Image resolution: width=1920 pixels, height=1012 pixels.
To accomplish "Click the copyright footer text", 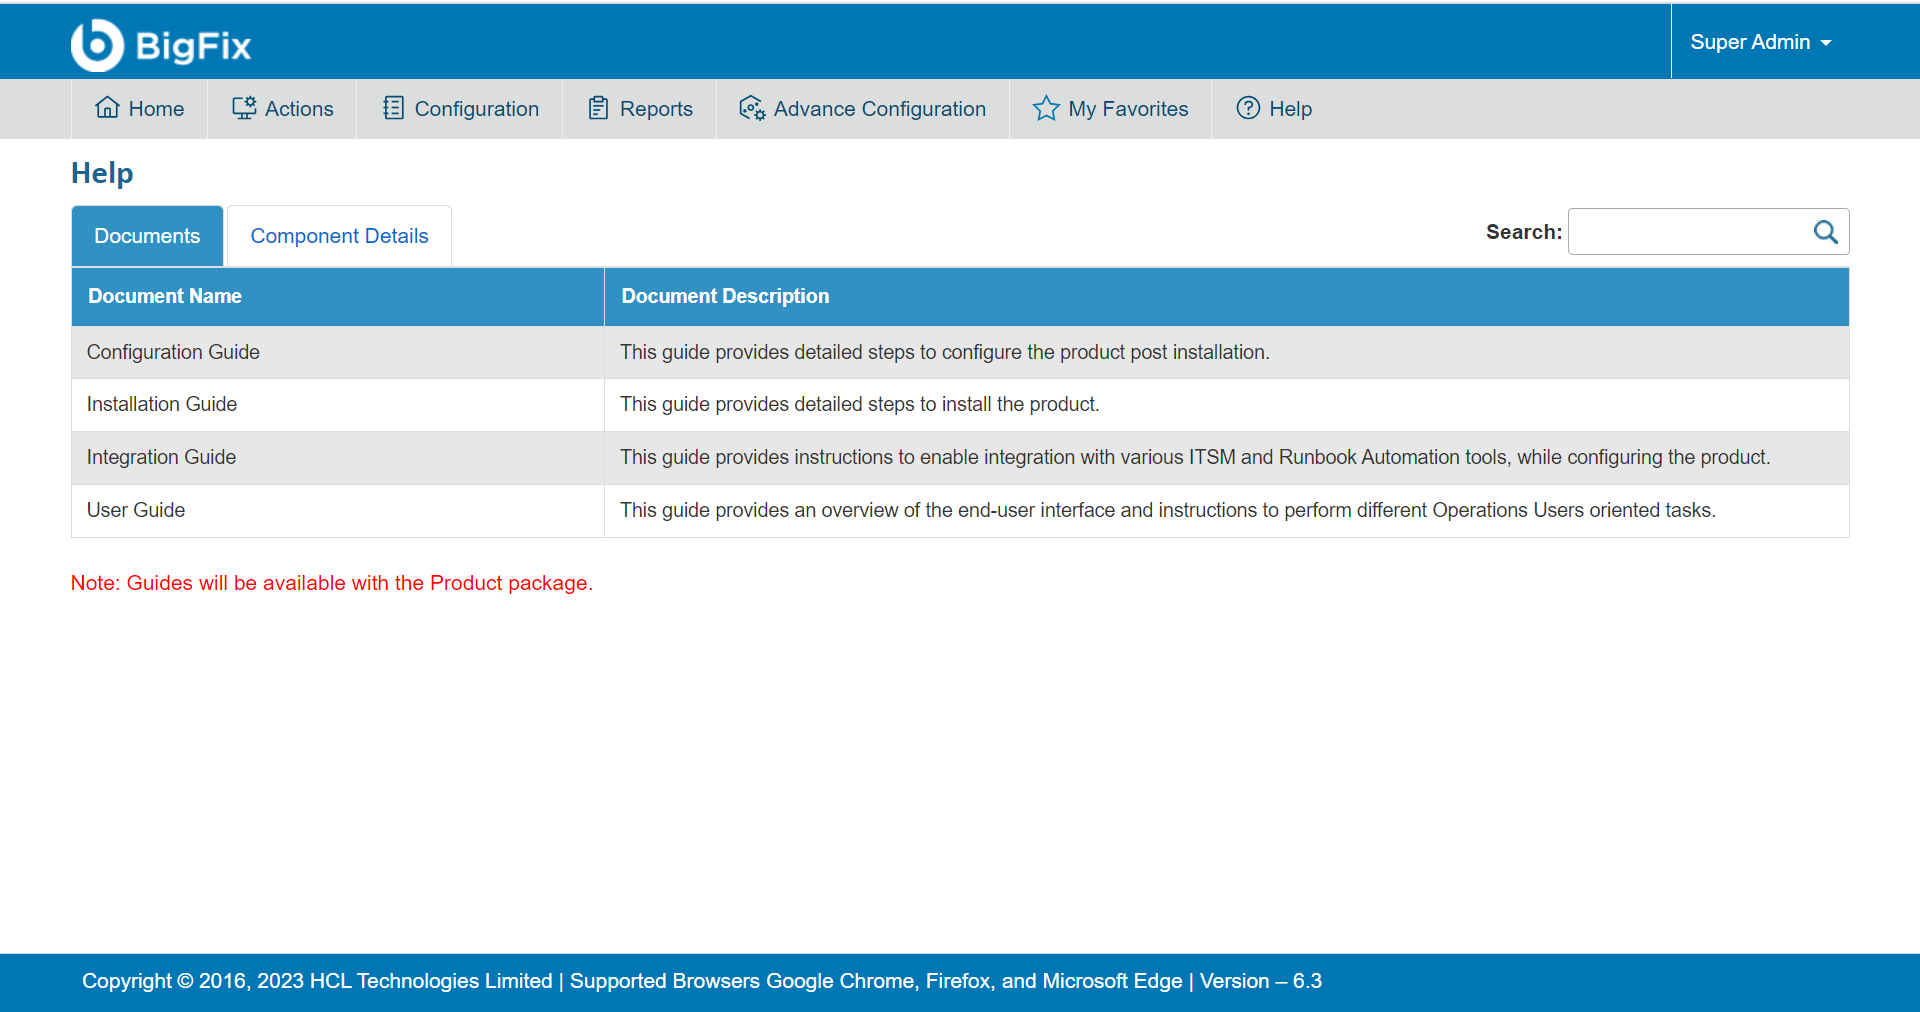I will [702, 981].
